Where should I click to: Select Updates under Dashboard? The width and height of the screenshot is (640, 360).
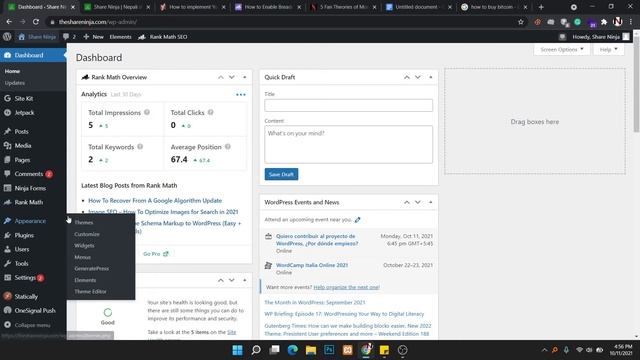[x=15, y=83]
